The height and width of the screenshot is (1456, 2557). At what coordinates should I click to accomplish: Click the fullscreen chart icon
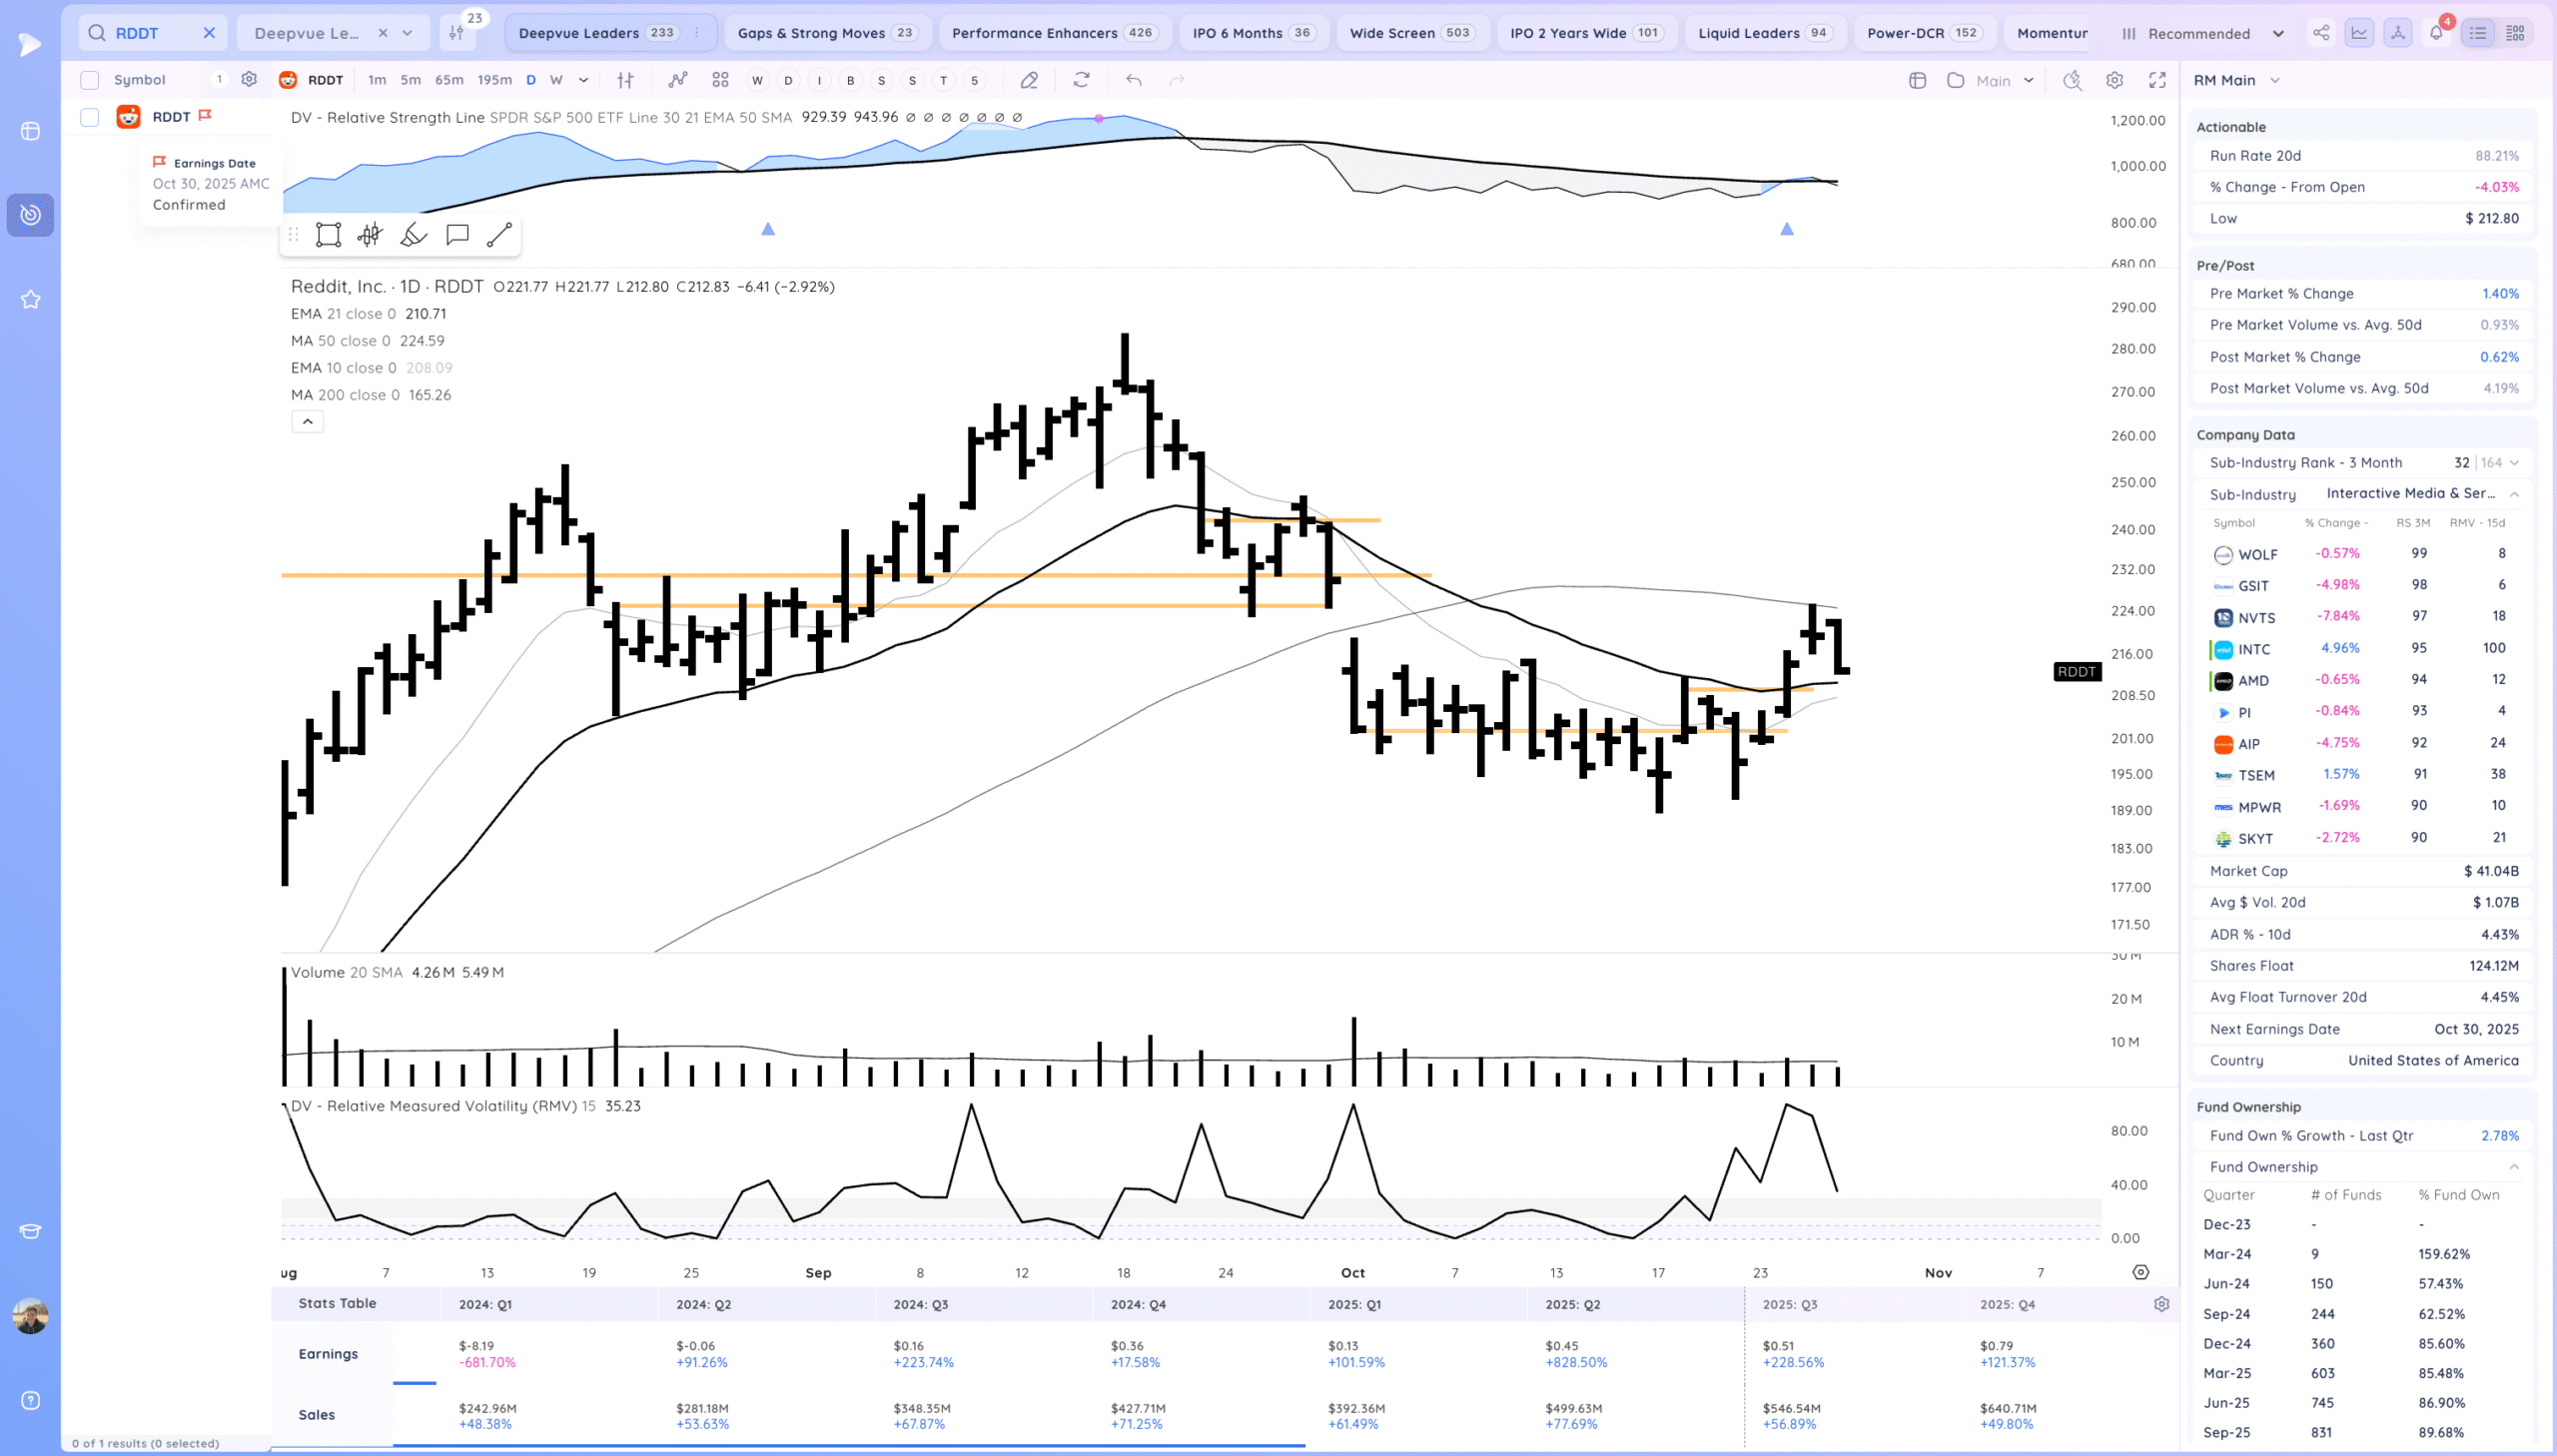(x=2157, y=80)
